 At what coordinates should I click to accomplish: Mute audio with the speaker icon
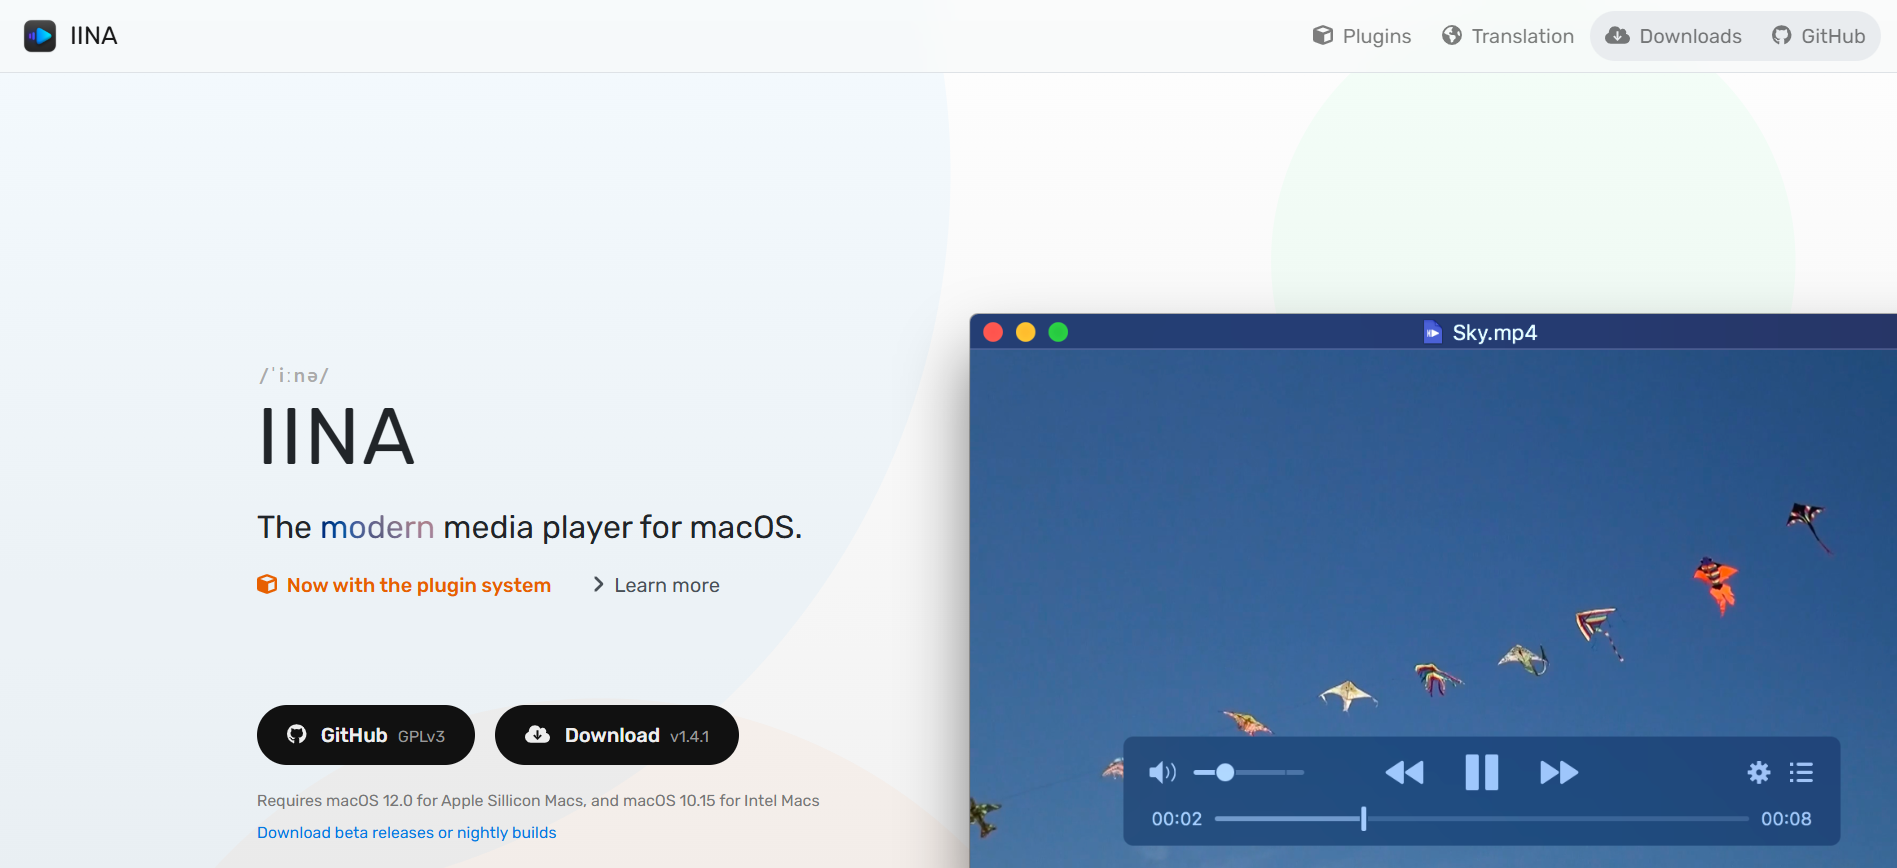1162,772
